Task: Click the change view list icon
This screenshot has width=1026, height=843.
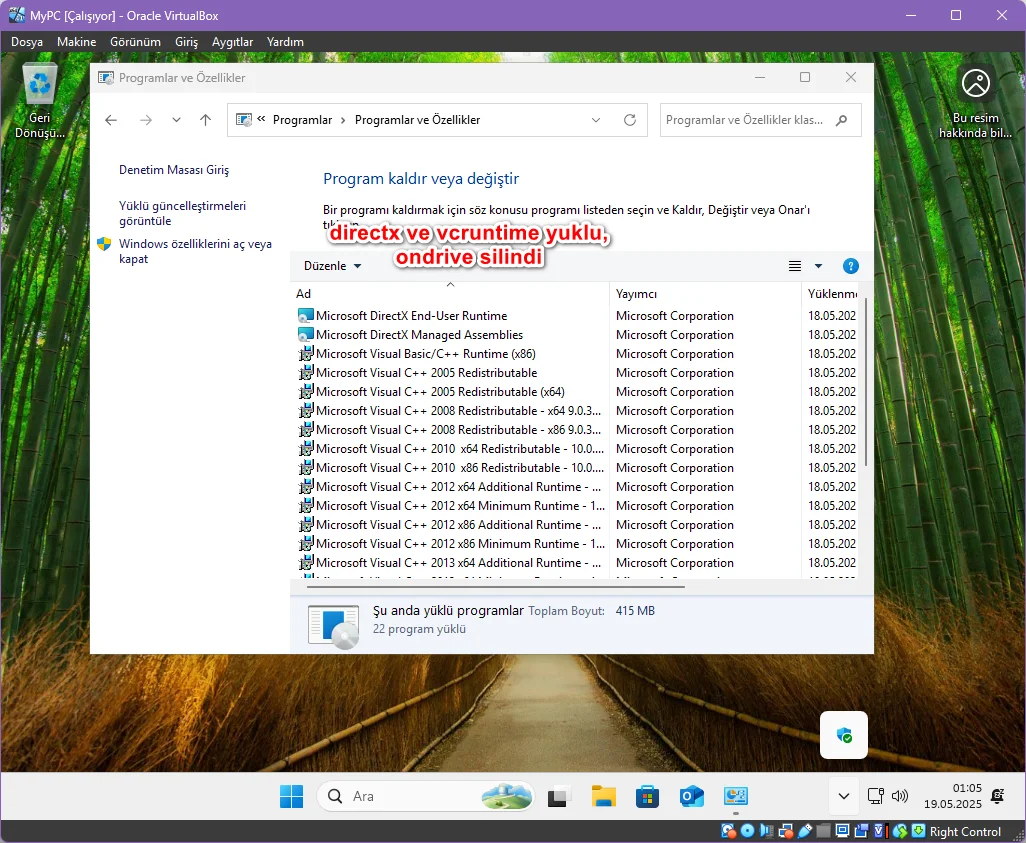Action: coord(795,266)
